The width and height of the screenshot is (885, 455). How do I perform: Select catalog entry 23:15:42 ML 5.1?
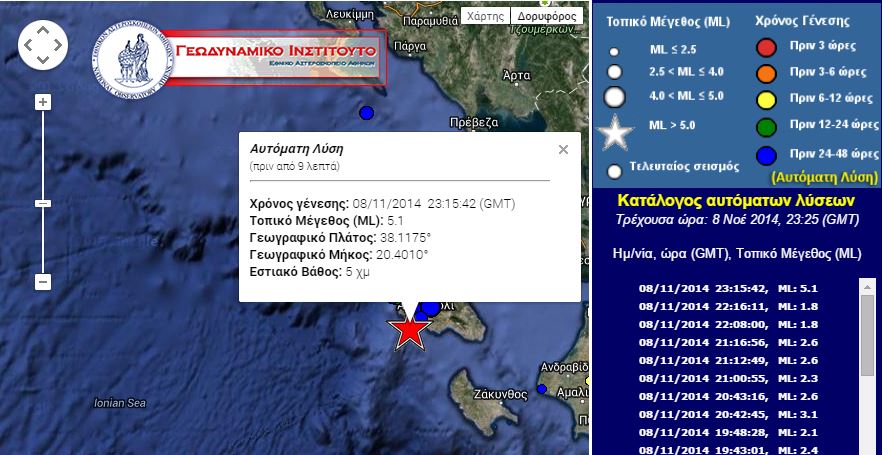click(728, 288)
